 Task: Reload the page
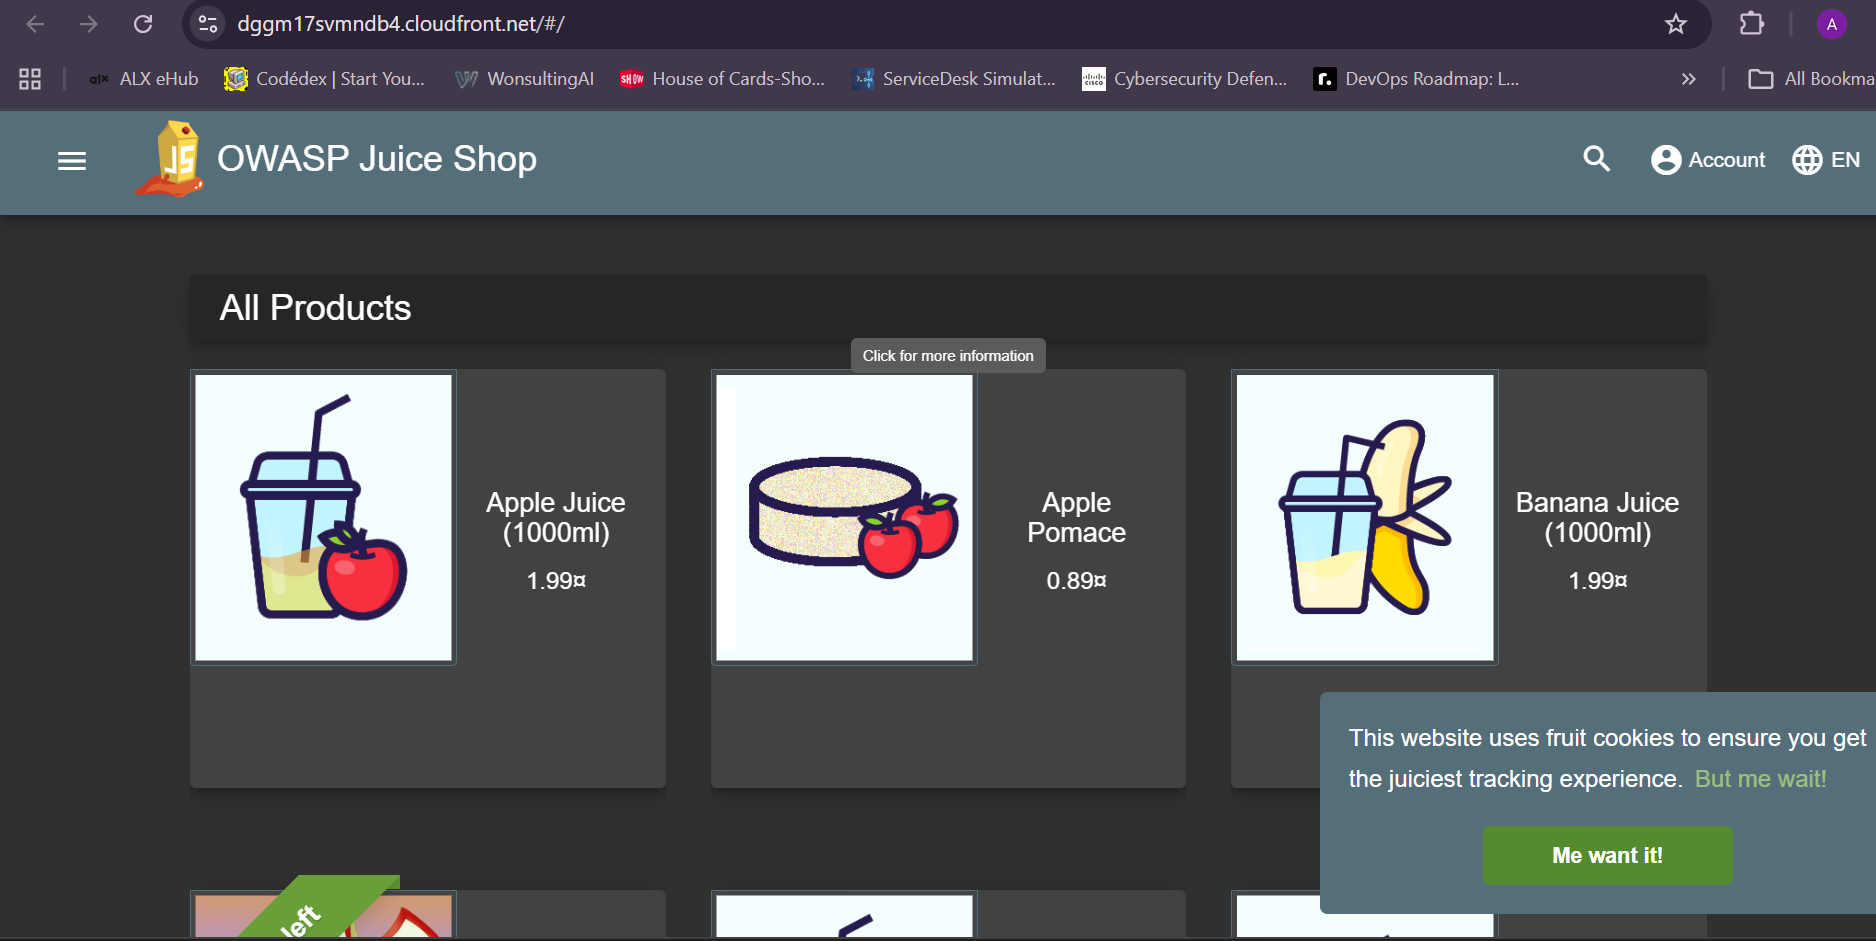click(143, 24)
